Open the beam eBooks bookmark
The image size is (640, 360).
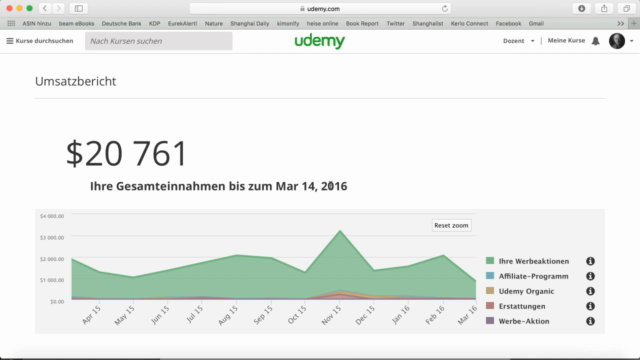[76, 24]
